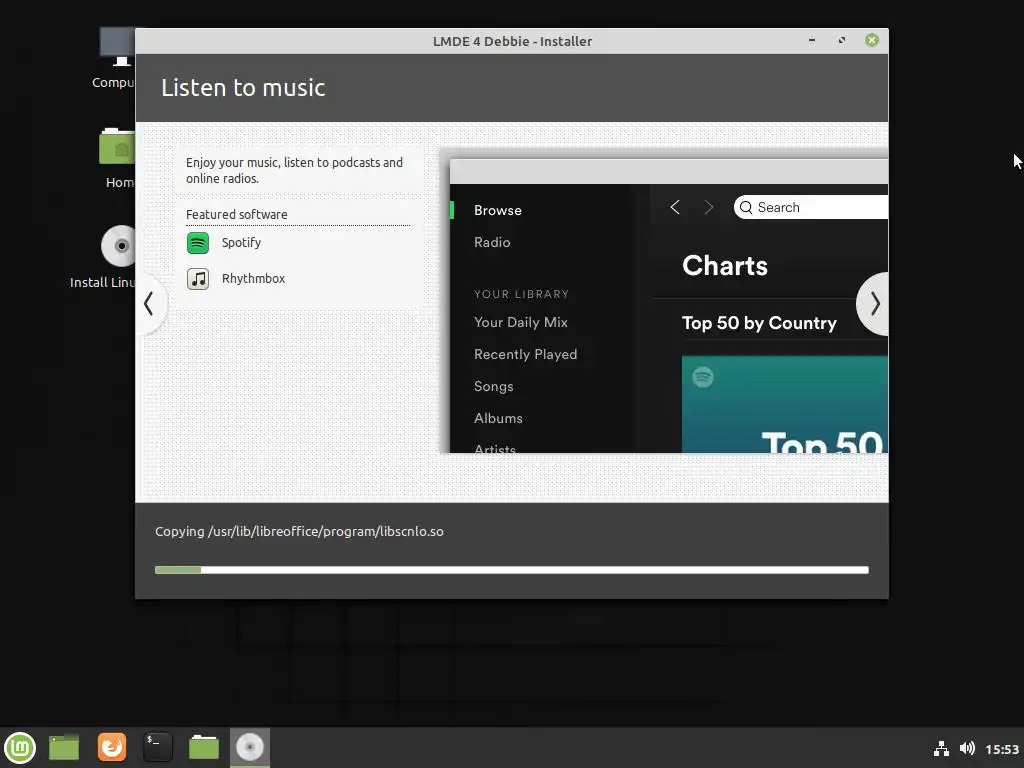The width and height of the screenshot is (1024, 768).
Task: Open the network connections tray icon
Action: 941,748
